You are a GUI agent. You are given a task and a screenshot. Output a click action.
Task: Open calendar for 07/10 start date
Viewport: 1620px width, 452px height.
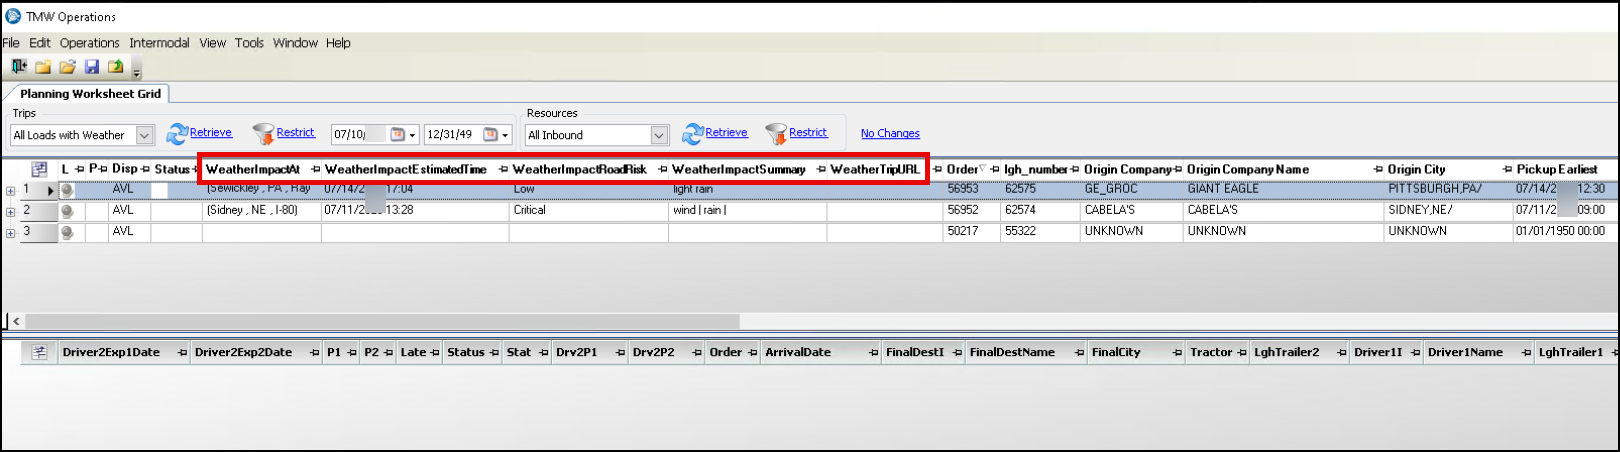[397, 134]
